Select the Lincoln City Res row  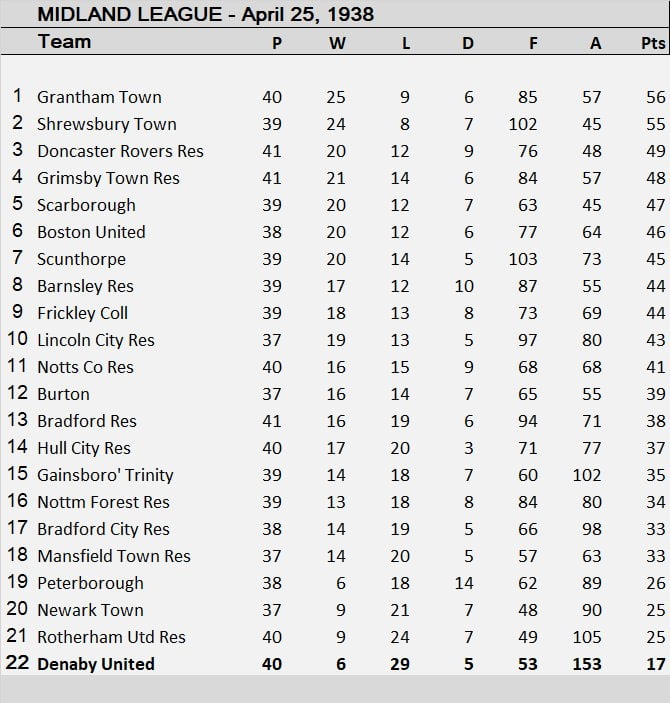click(x=96, y=340)
